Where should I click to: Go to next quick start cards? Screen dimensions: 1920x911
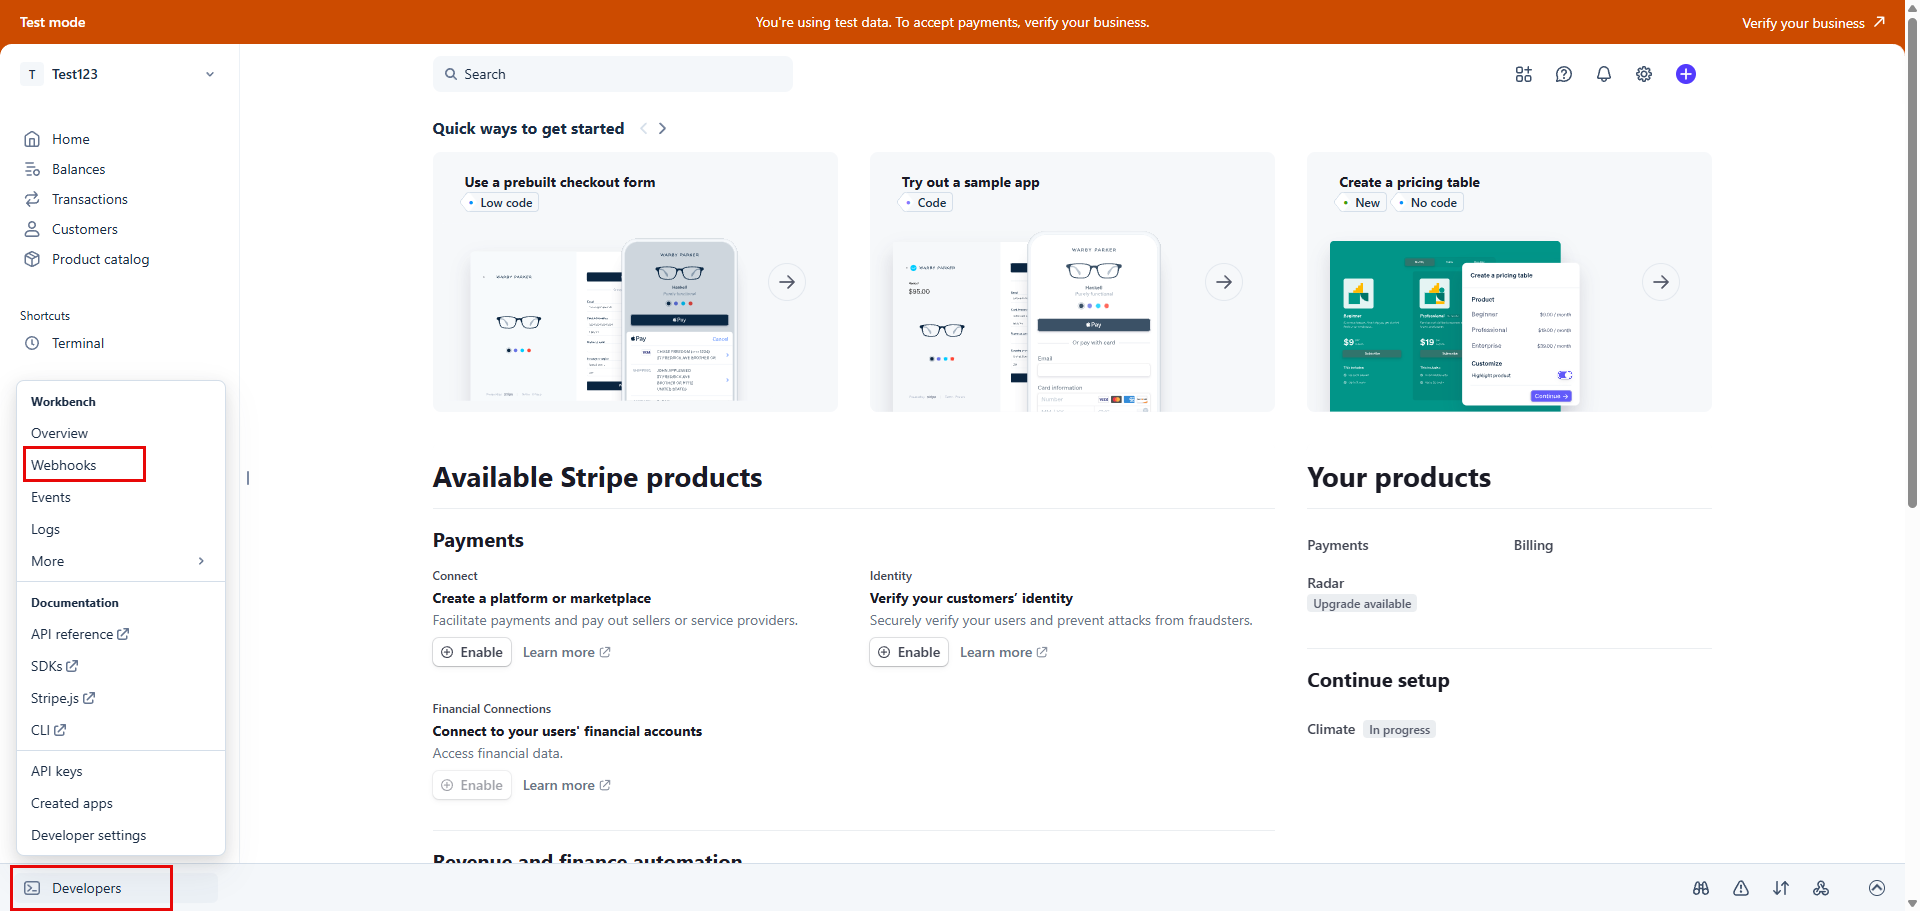pyautogui.click(x=662, y=128)
